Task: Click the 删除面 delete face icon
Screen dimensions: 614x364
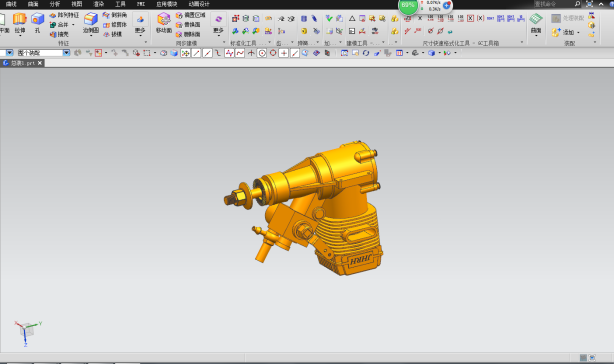Action: coord(179,34)
